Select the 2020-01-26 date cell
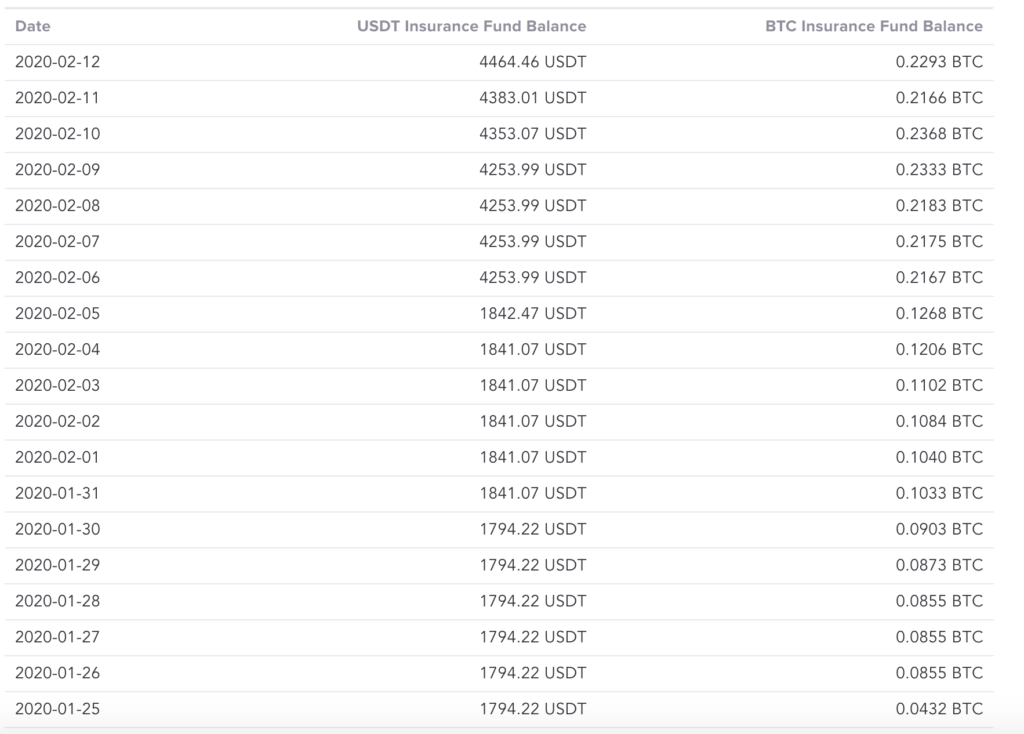 click(57, 673)
